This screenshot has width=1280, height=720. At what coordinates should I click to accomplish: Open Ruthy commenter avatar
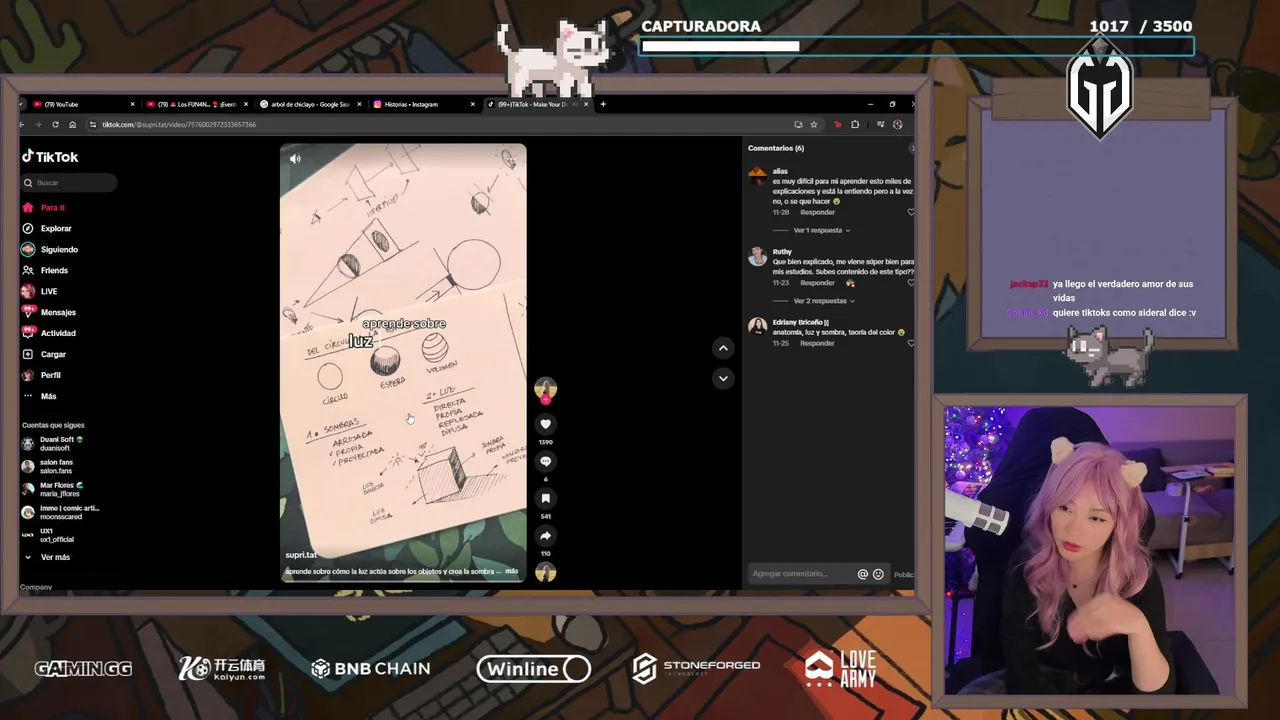(758, 256)
